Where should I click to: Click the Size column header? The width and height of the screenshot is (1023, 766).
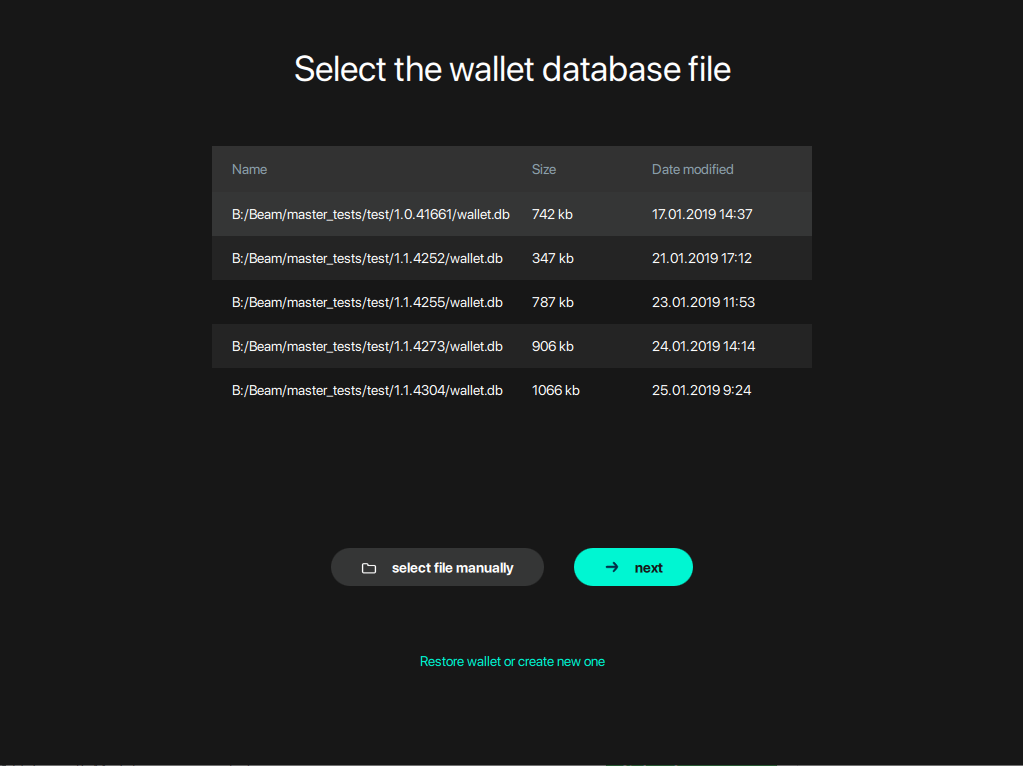543,170
